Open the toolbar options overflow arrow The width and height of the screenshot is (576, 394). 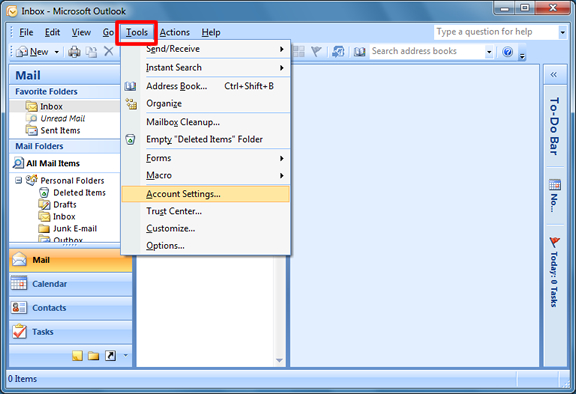522,54
